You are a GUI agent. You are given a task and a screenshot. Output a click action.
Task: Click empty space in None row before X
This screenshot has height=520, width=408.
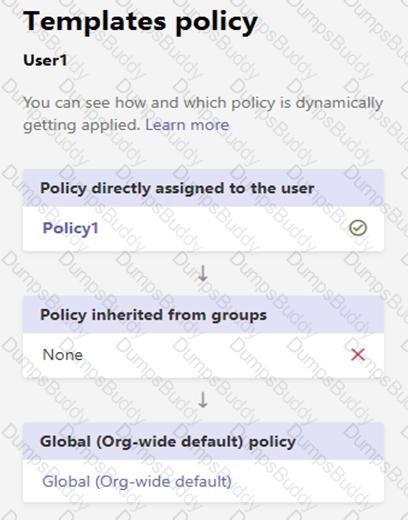[x=217, y=355]
